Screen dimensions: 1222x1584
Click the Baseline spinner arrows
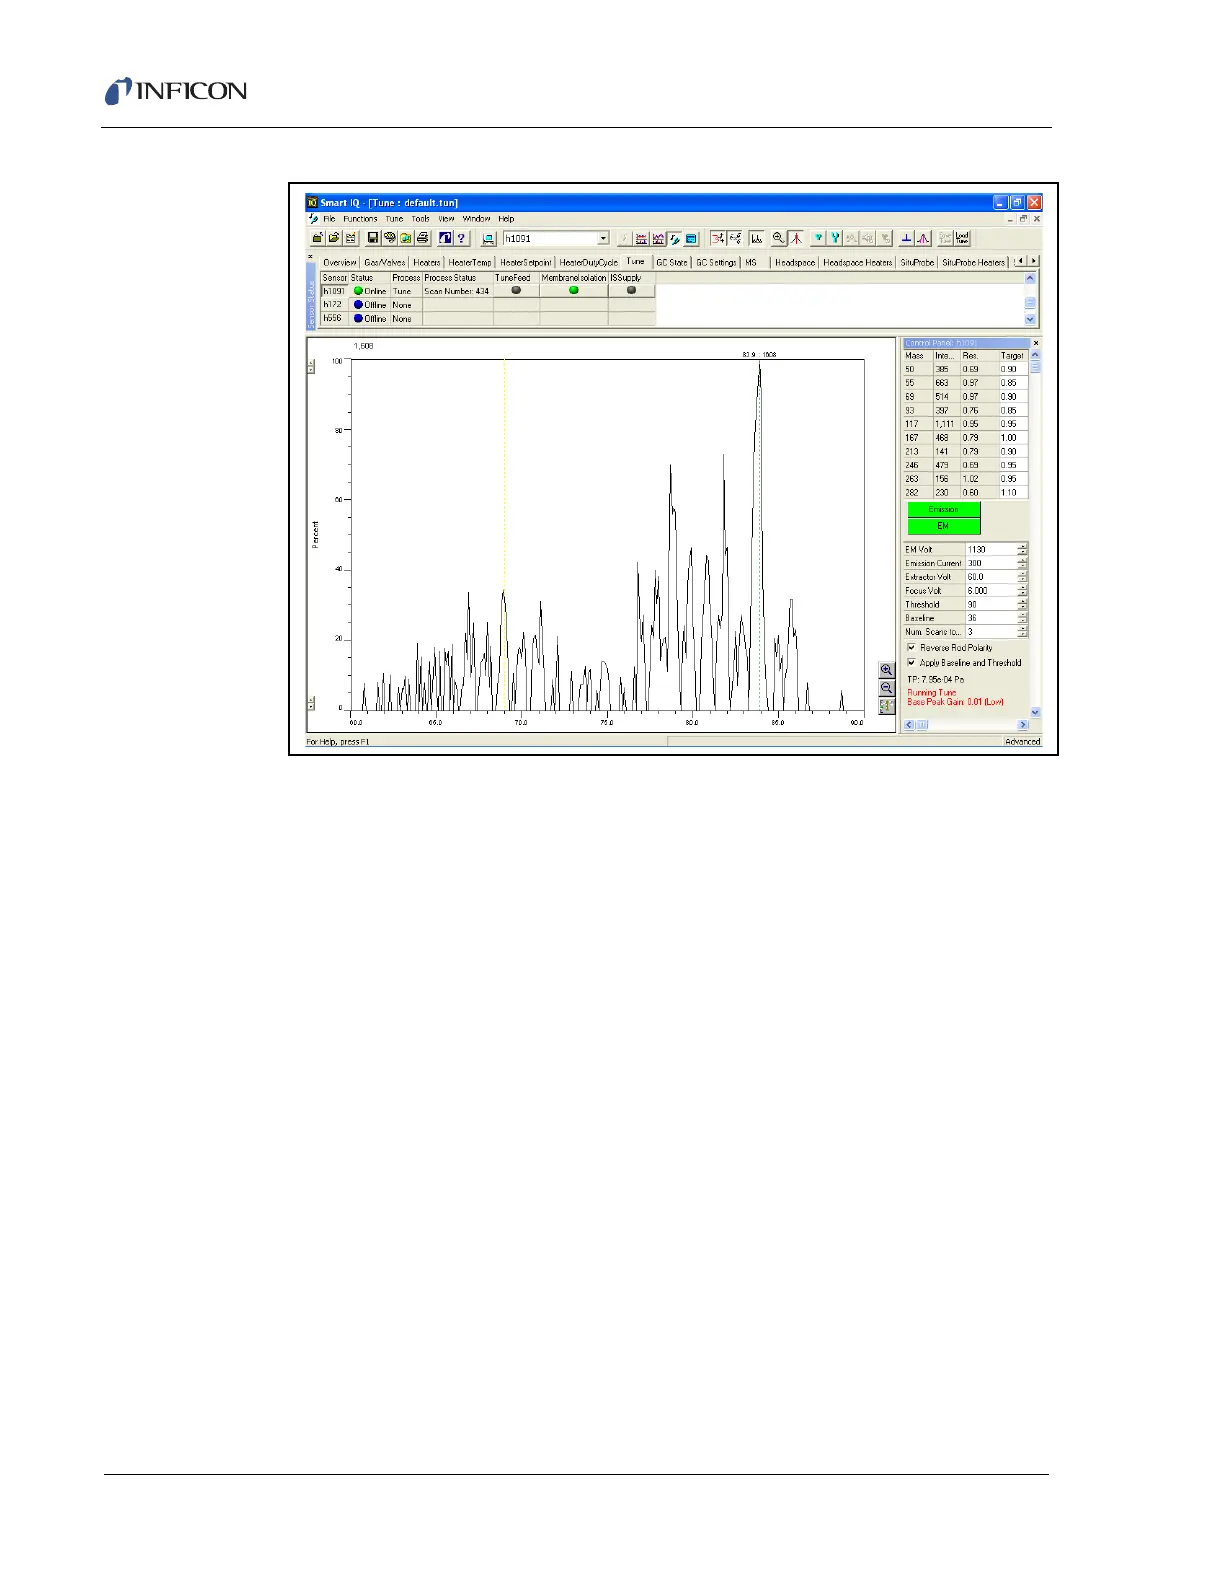click(1022, 618)
